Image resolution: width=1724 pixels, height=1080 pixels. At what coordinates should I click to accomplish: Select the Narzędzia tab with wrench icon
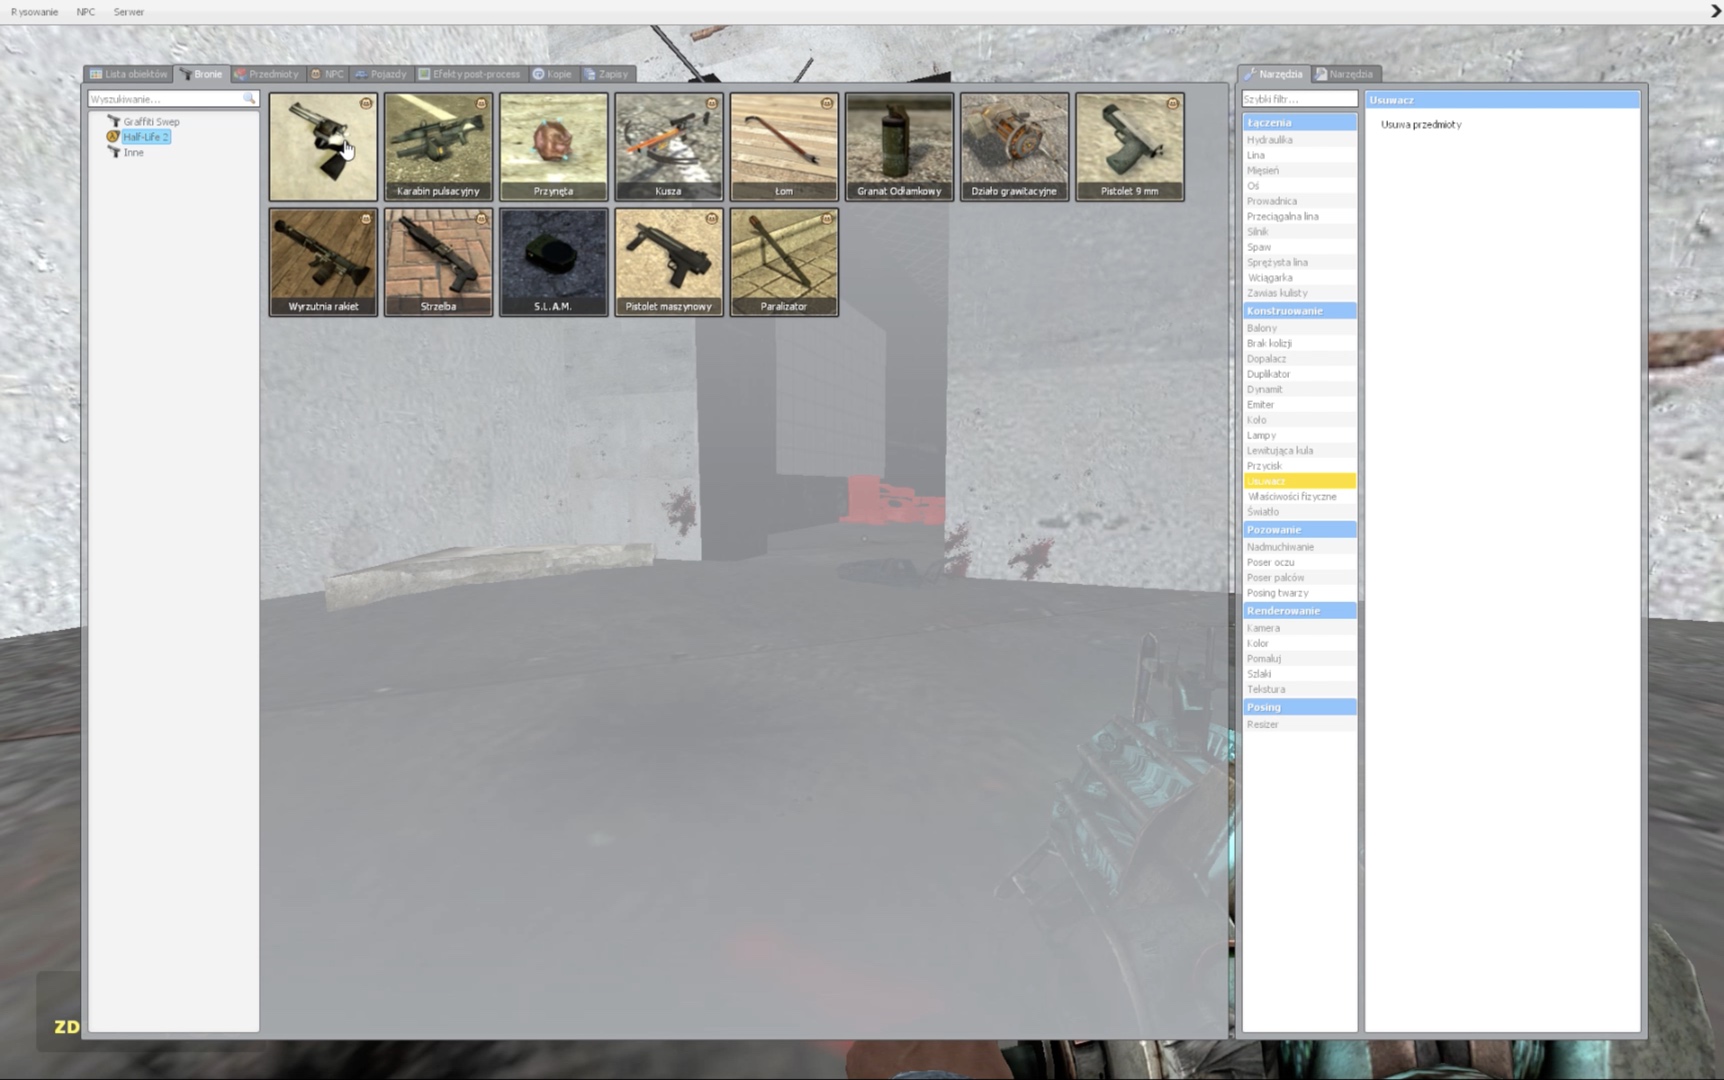[x=1274, y=74]
